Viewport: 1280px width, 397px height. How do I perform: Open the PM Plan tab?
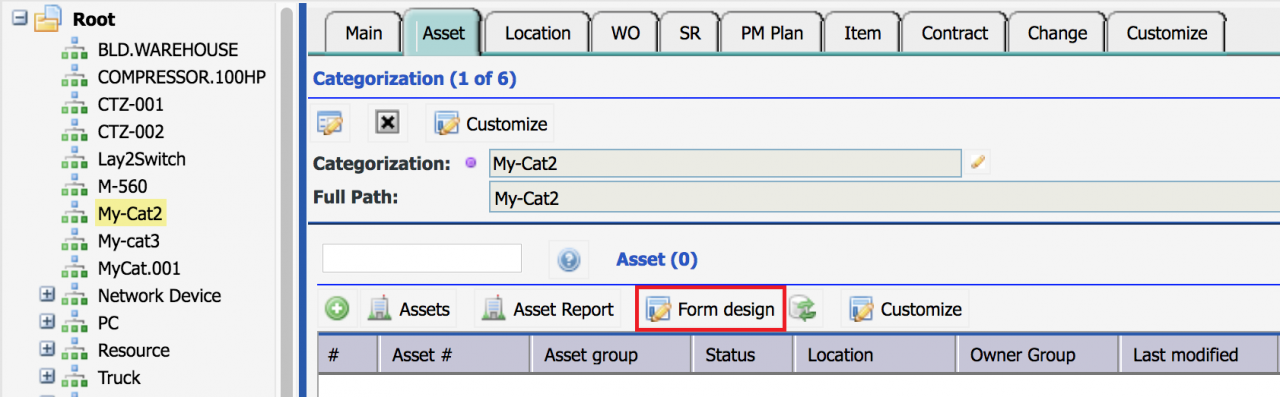click(x=772, y=33)
